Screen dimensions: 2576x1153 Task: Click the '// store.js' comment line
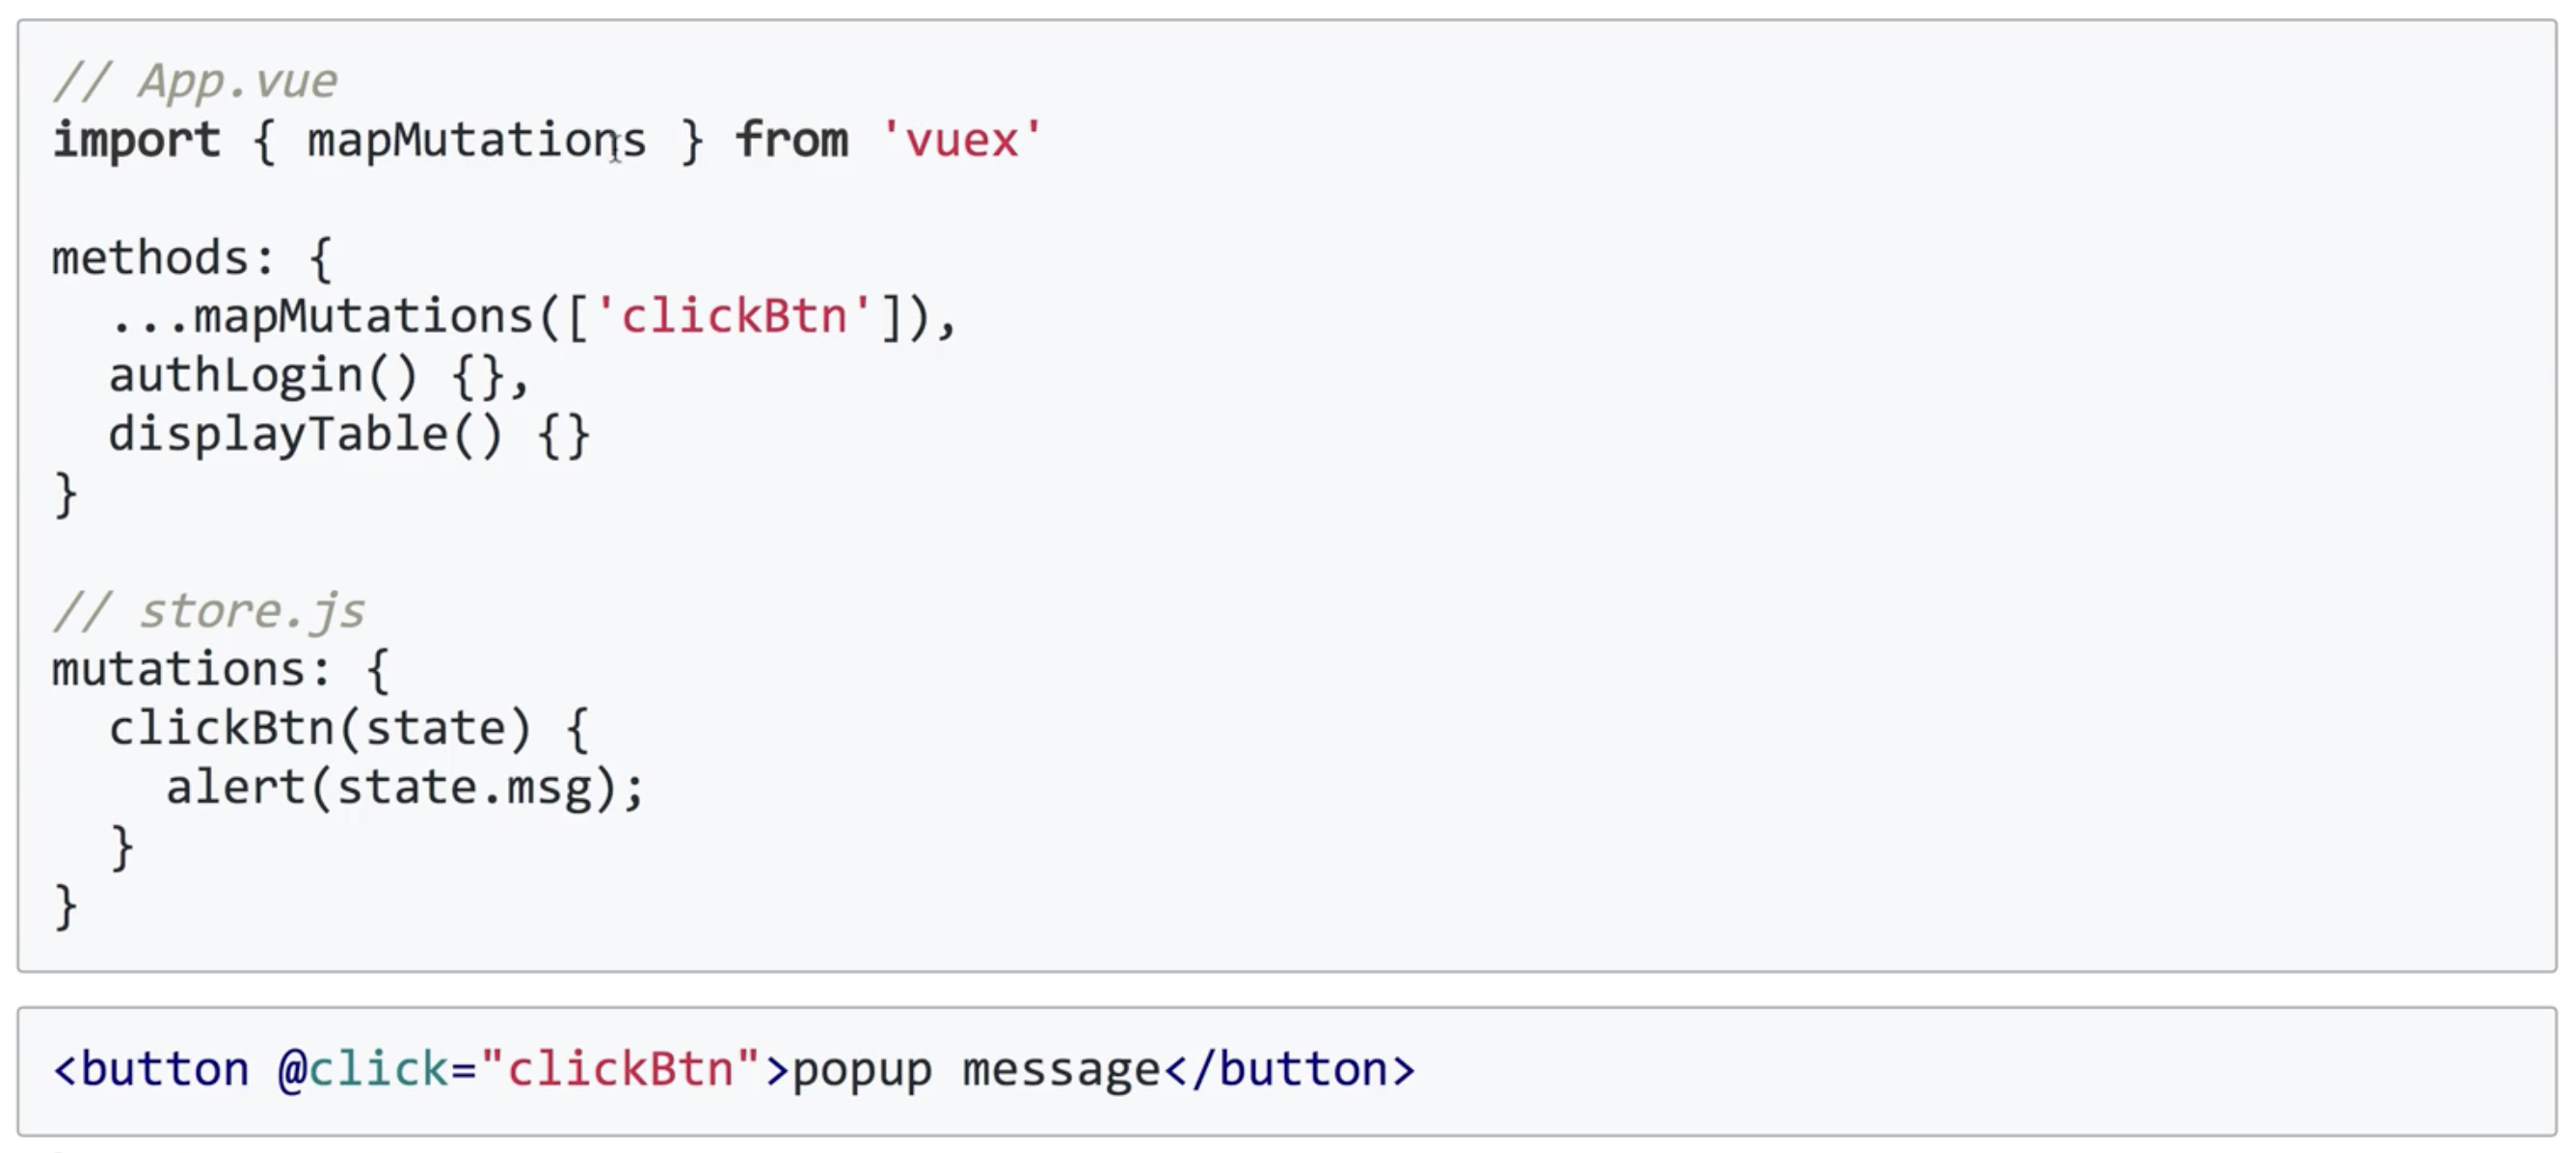coord(209,611)
